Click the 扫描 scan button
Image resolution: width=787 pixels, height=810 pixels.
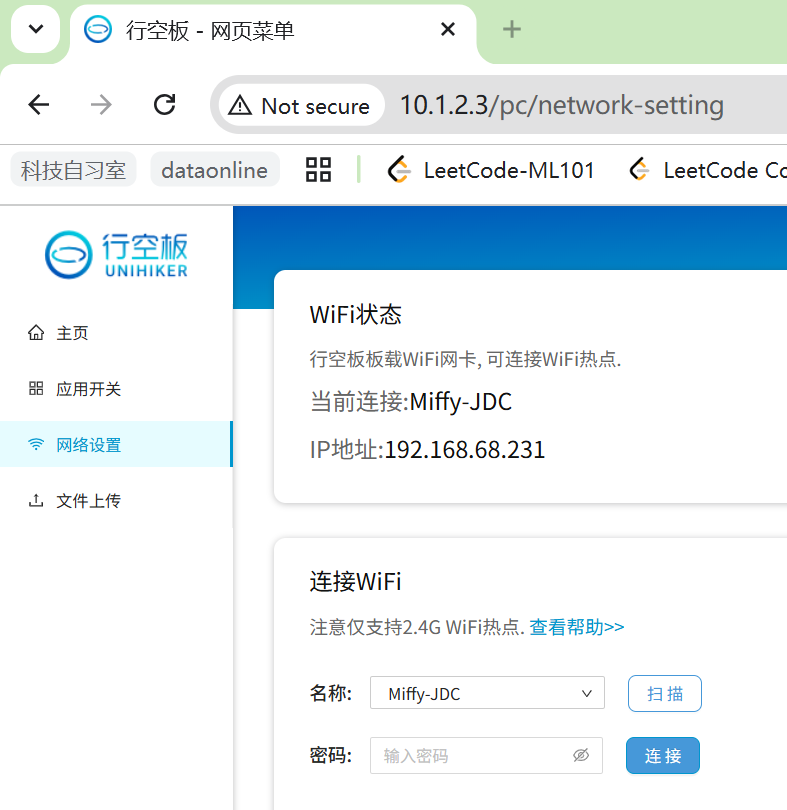664,694
